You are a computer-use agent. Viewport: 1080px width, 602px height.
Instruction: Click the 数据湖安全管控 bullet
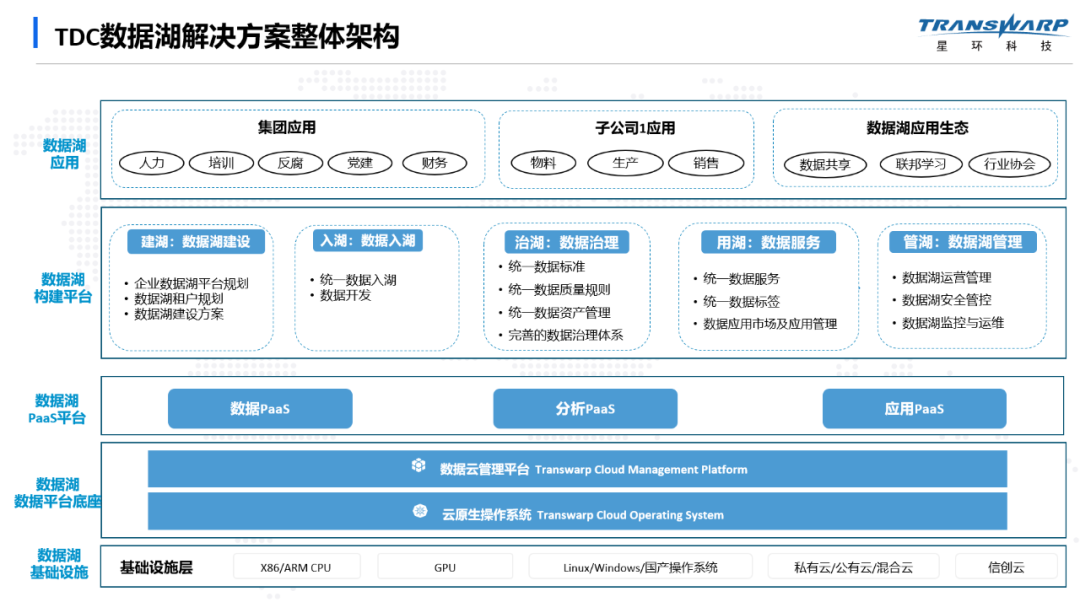[x=946, y=300]
